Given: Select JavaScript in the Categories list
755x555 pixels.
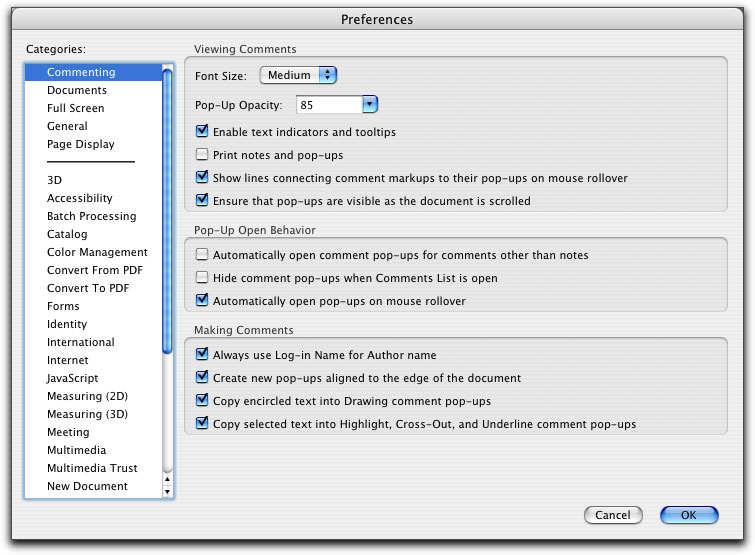Looking at the screenshot, I should [x=72, y=378].
